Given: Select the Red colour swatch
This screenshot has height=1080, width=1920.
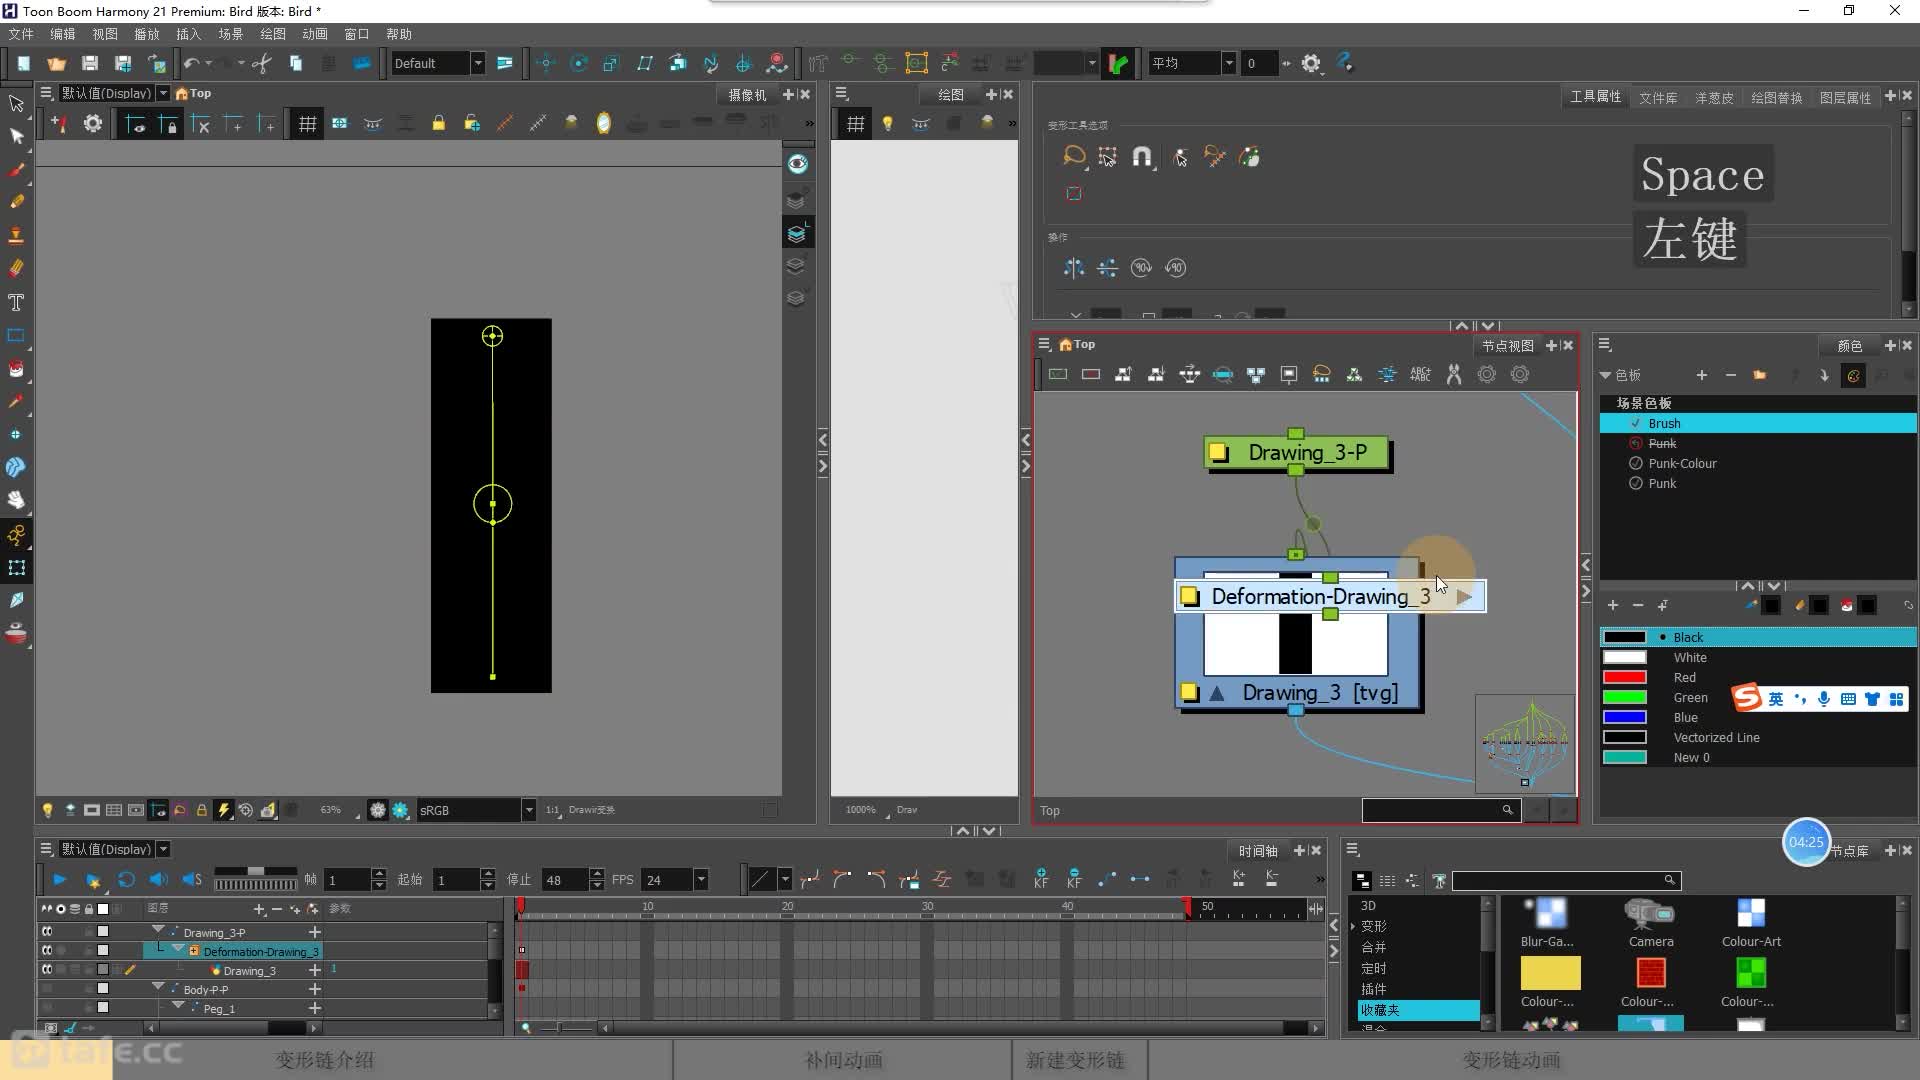Looking at the screenshot, I should (1624, 677).
